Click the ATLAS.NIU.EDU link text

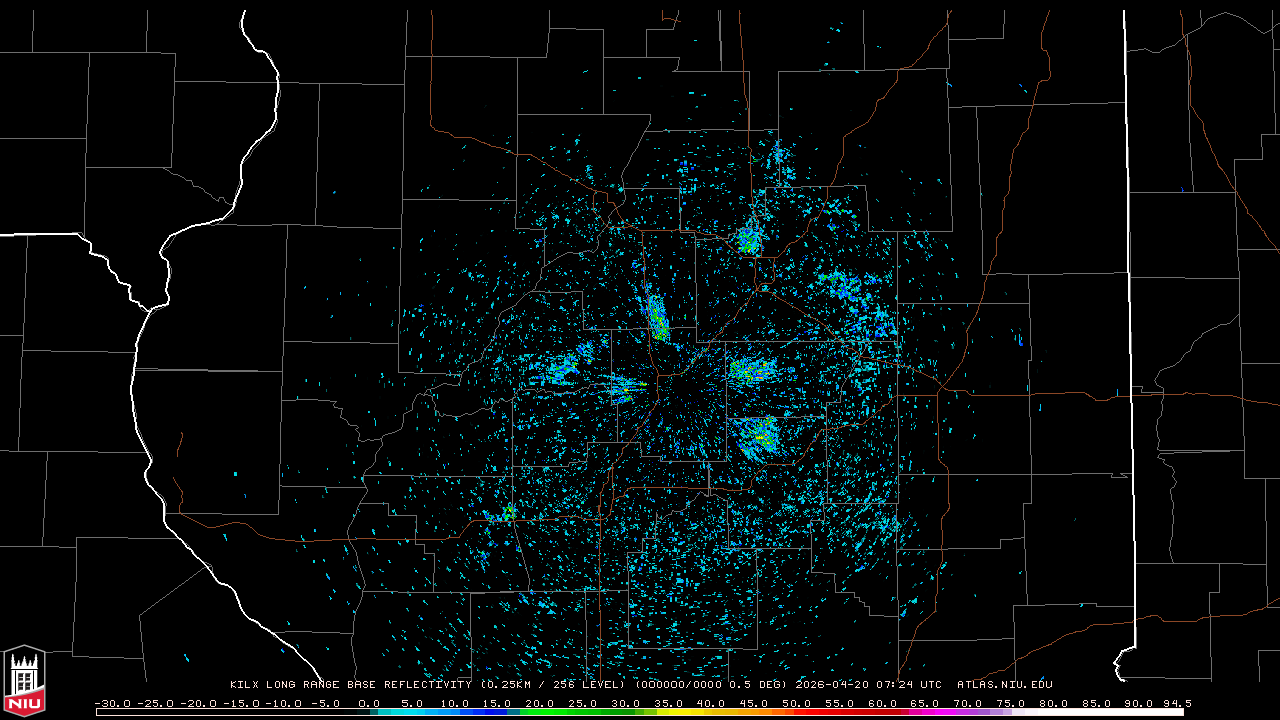(x=1004, y=685)
